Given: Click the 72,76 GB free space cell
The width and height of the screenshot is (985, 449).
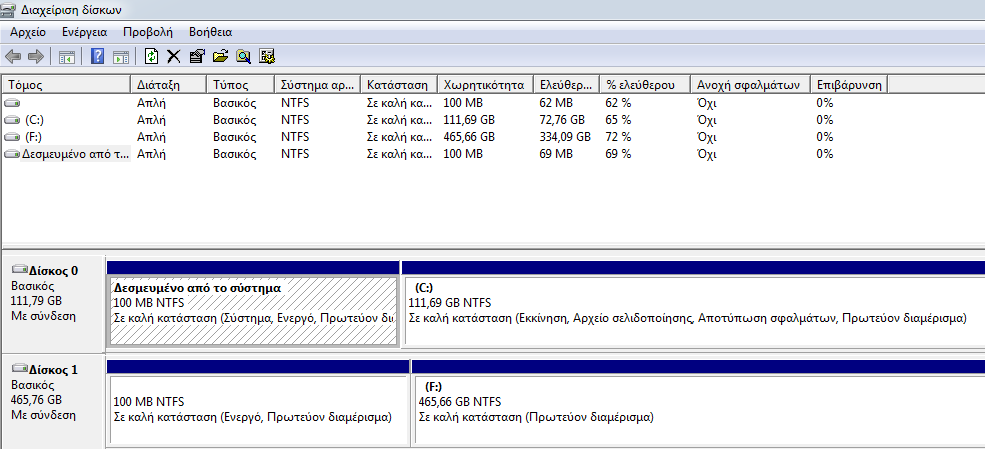Looking at the screenshot, I should point(562,120).
